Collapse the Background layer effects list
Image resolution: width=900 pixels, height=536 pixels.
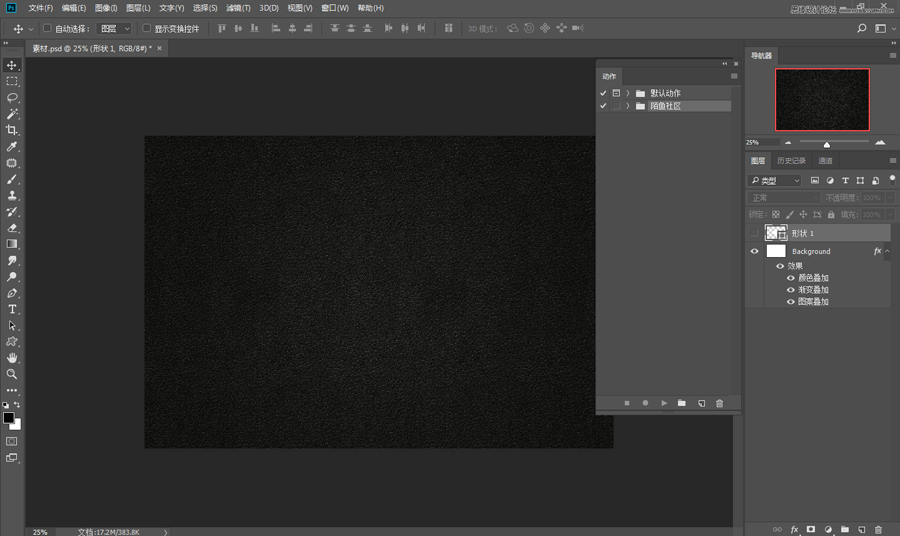(x=888, y=252)
